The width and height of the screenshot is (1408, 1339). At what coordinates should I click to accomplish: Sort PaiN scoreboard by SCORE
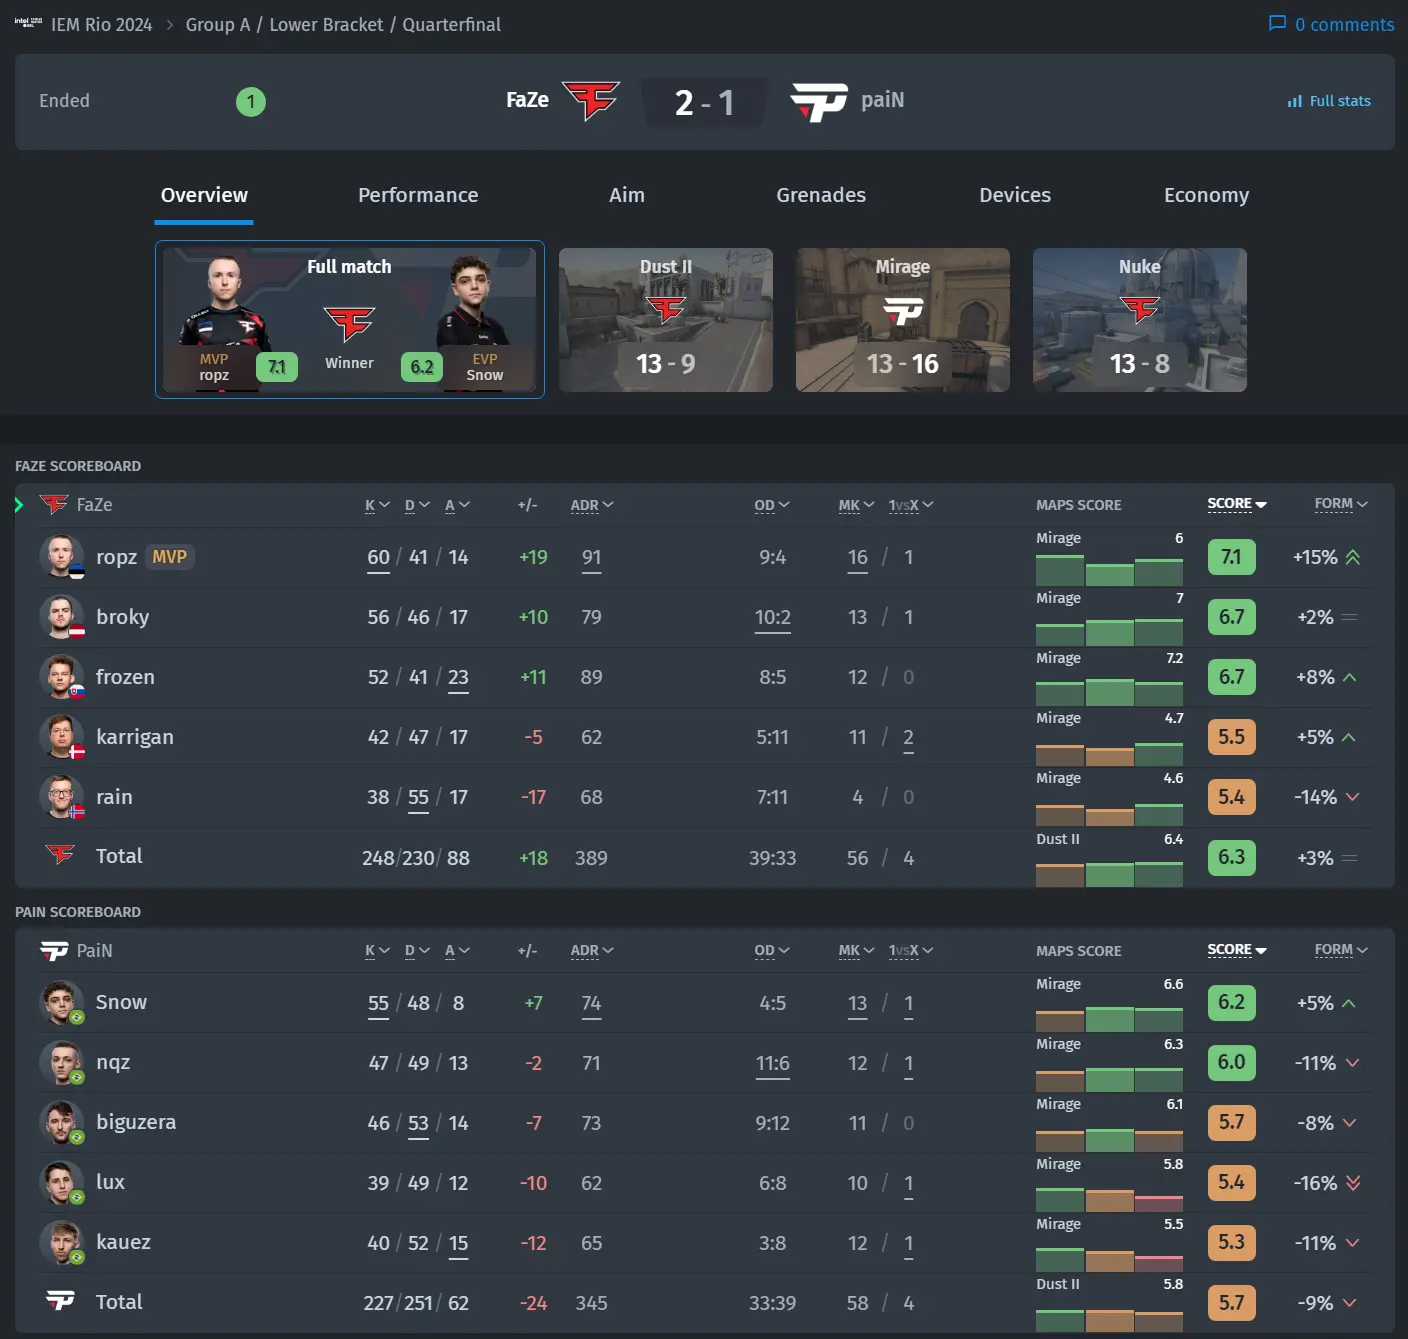[x=1237, y=950]
